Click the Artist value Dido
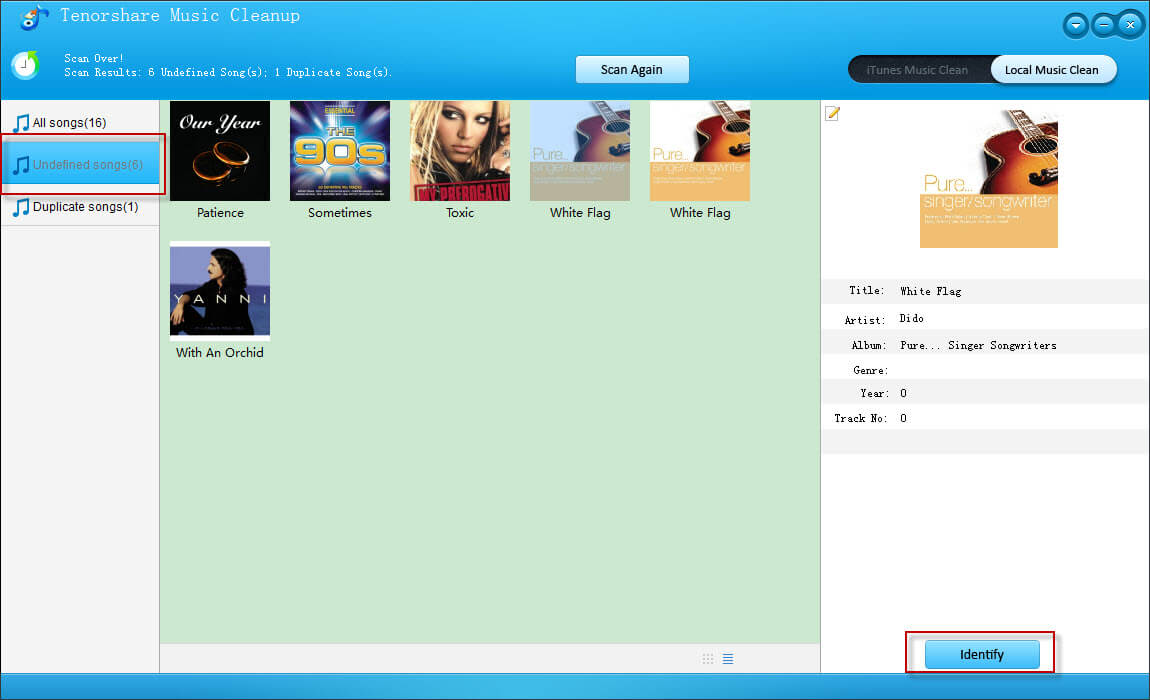The image size is (1150, 700). 912,318
